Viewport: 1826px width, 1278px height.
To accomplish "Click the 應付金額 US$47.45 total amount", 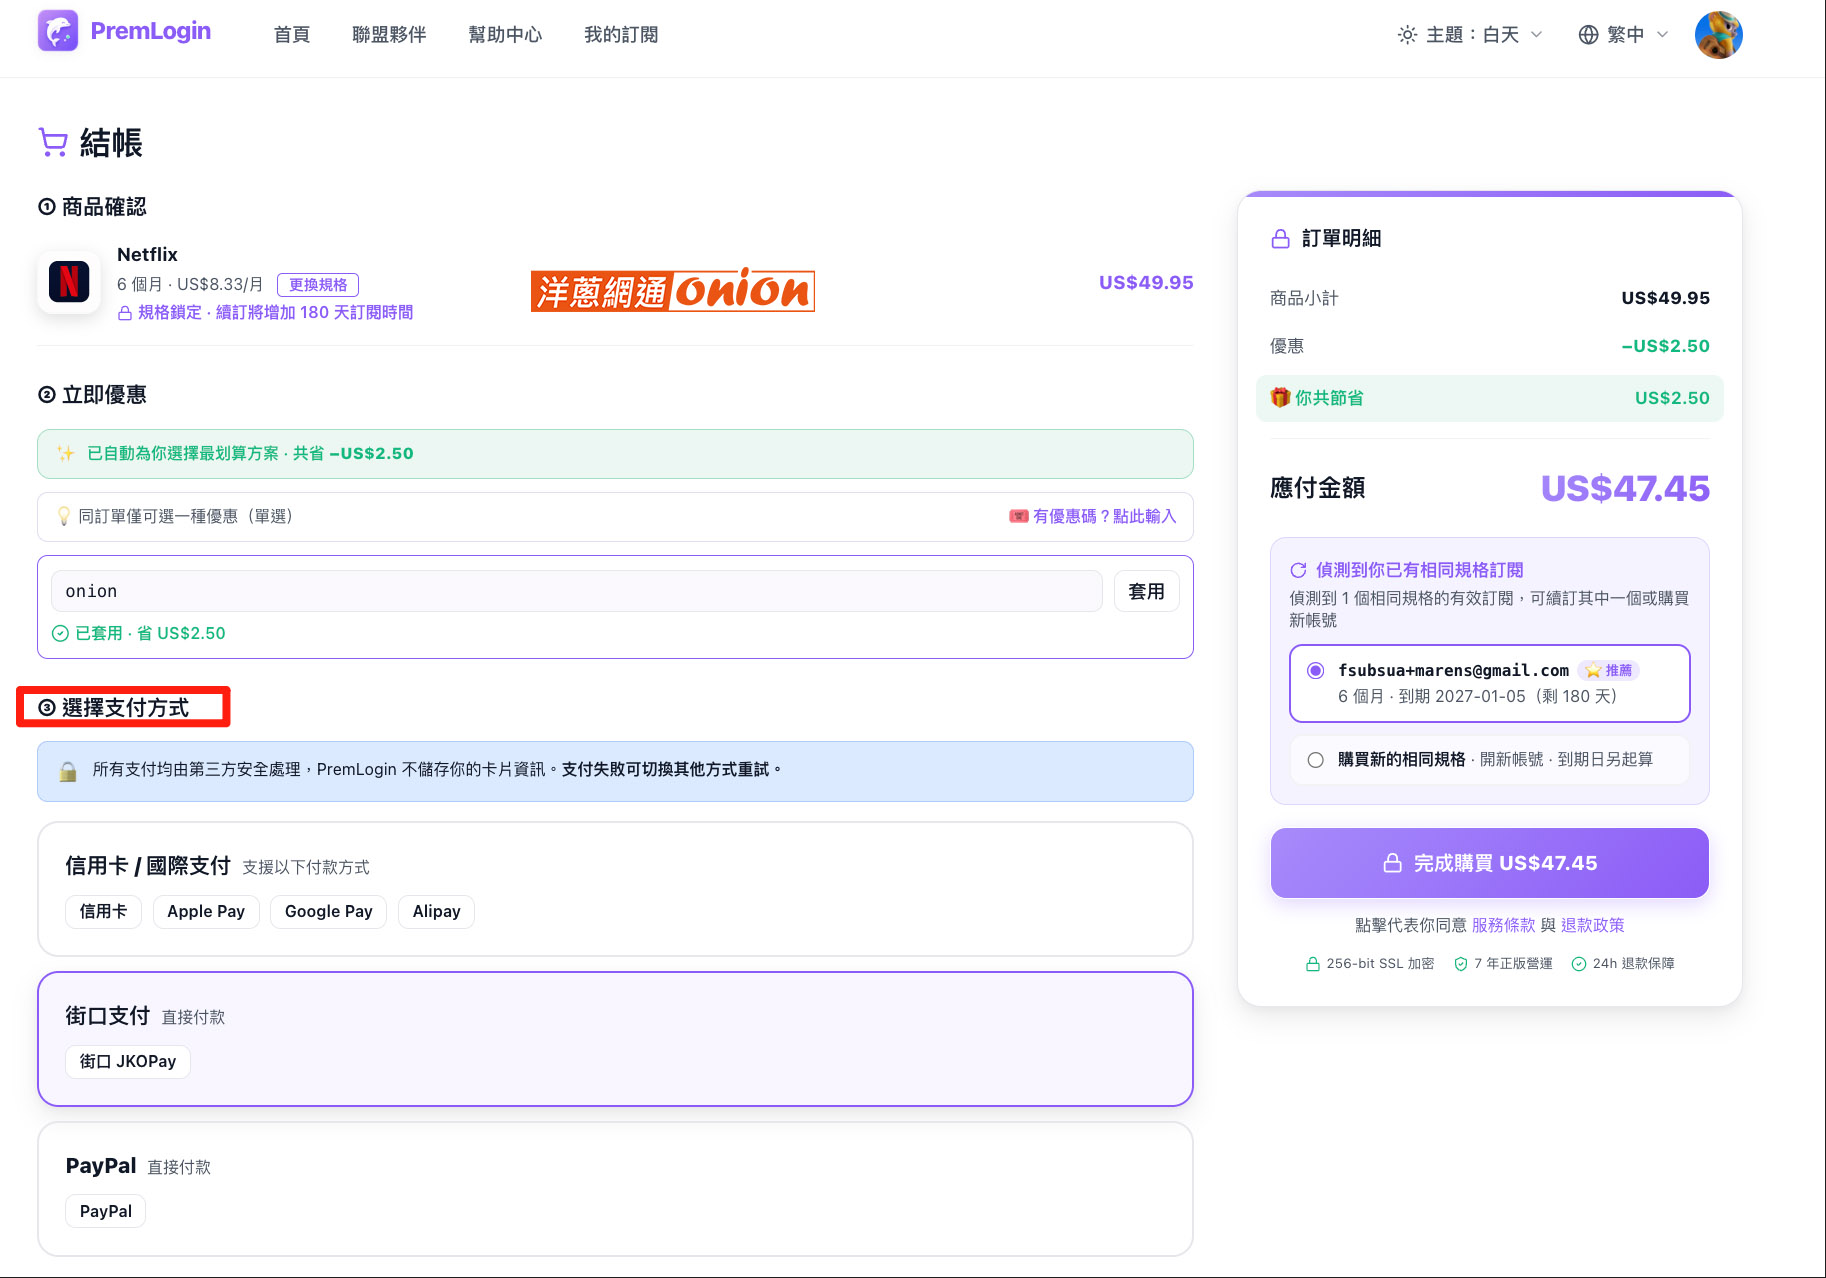I will tap(1625, 488).
